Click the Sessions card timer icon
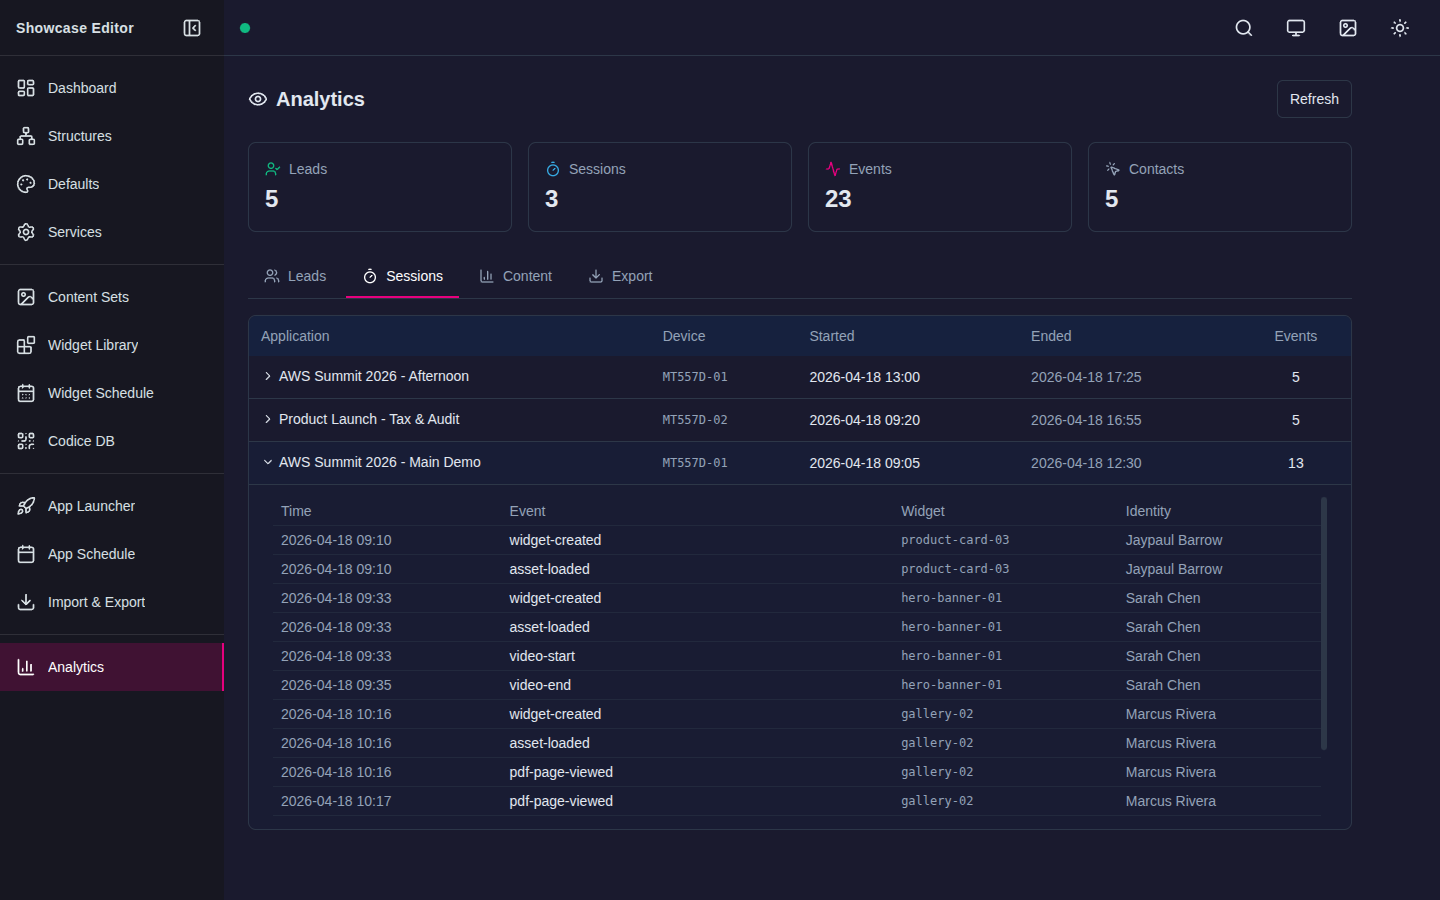Viewport: 1440px width, 900px height. tap(552, 169)
